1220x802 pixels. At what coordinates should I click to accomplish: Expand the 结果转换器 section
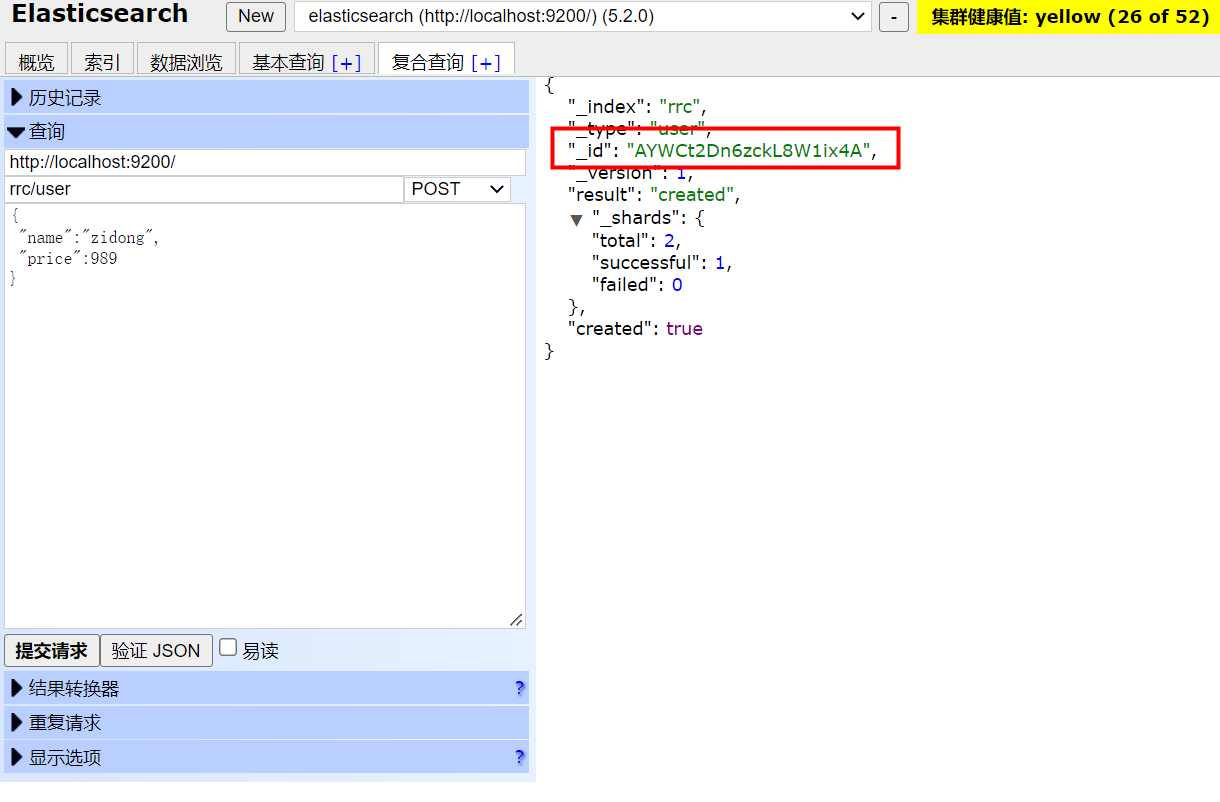click(x=267, y=689)
